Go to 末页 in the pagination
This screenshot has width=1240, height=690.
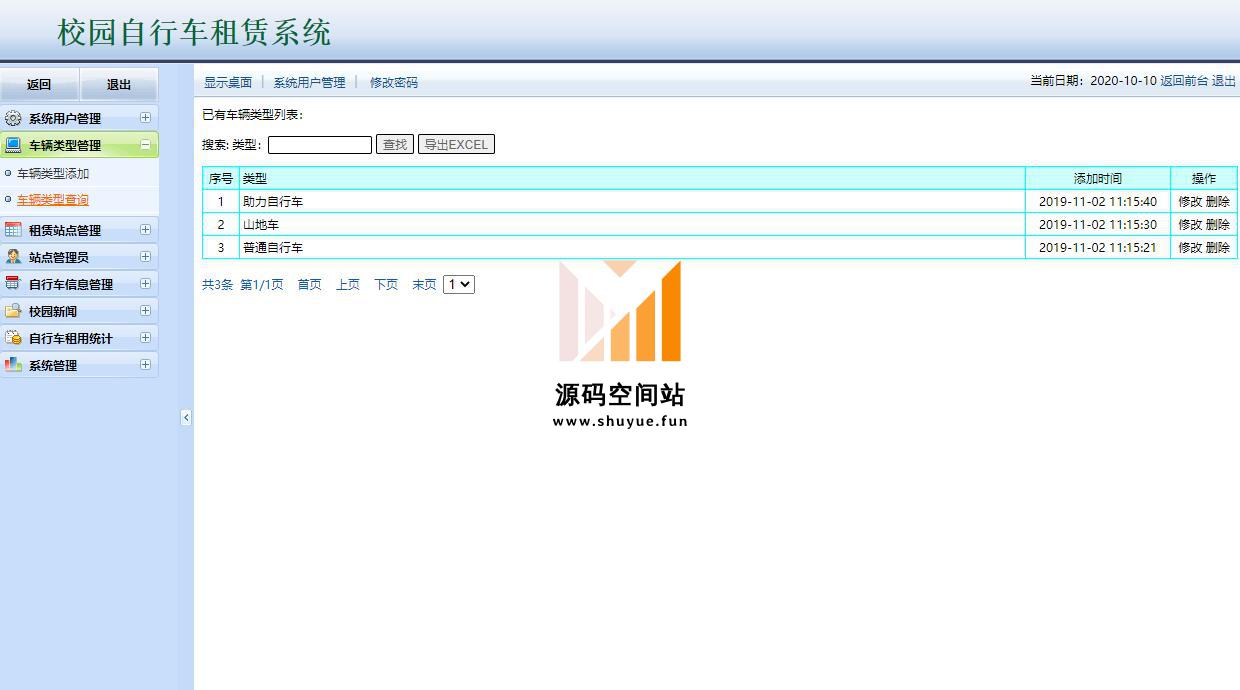(x=424, y=284)
